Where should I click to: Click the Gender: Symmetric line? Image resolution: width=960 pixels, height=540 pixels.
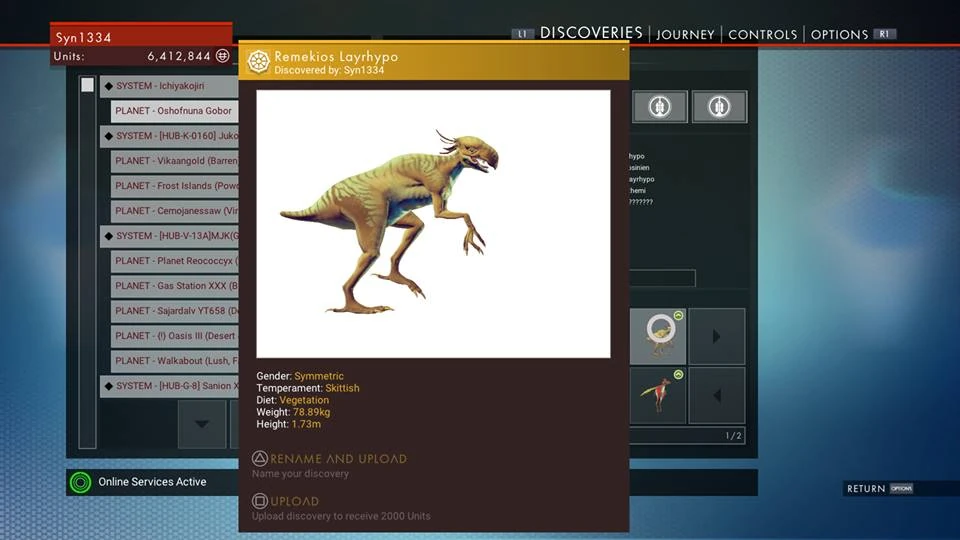click(300, 376)
